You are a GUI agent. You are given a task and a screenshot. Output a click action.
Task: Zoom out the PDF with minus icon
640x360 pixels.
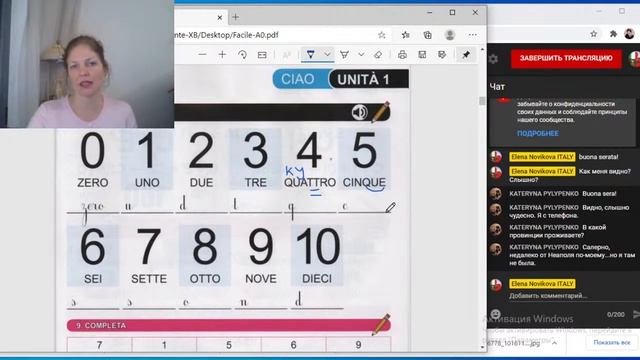point(202,54)
